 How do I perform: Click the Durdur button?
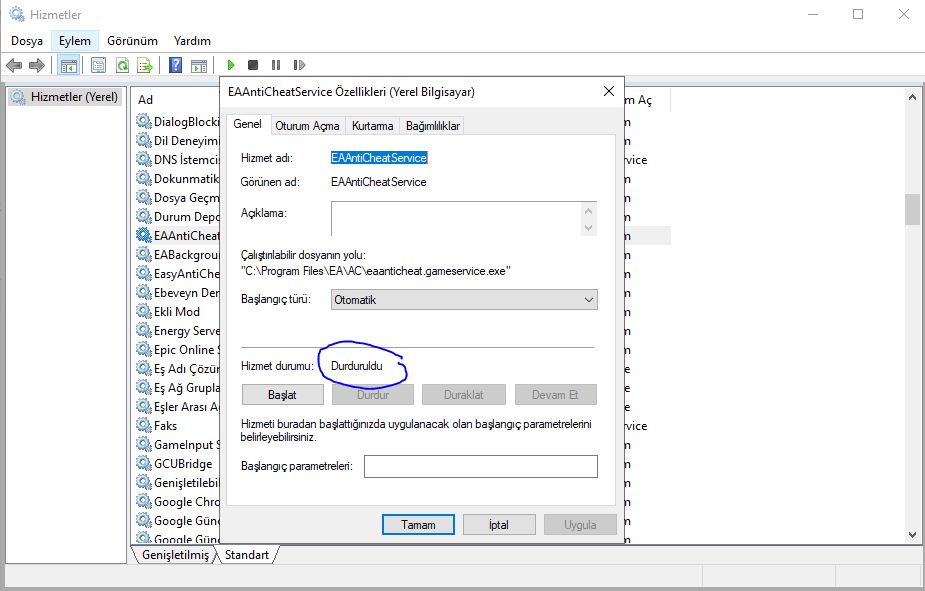click(373, 395)
